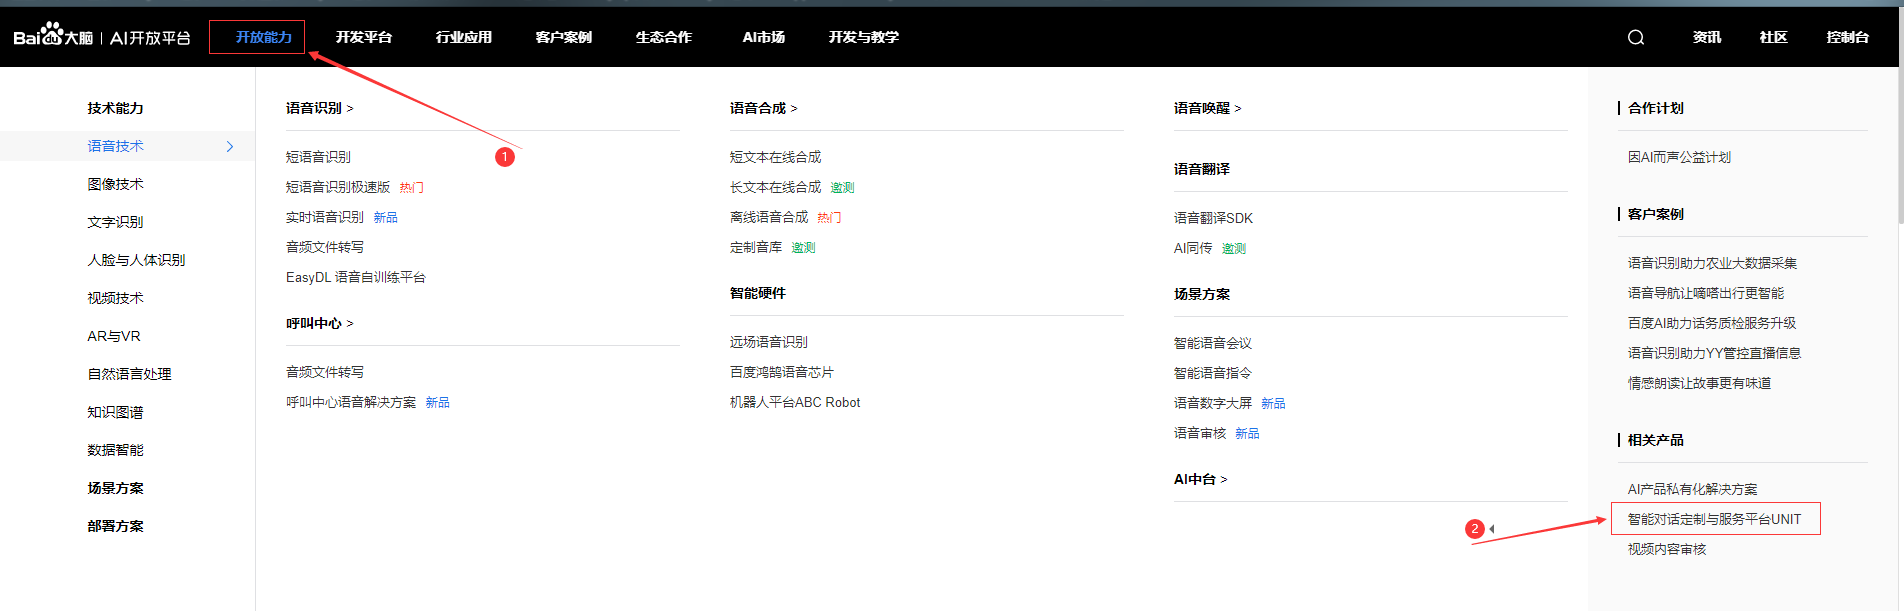Go to 社区 in the top bar
The width and height of the screenshot is (1904, 611).
(x=1774, y=37)
